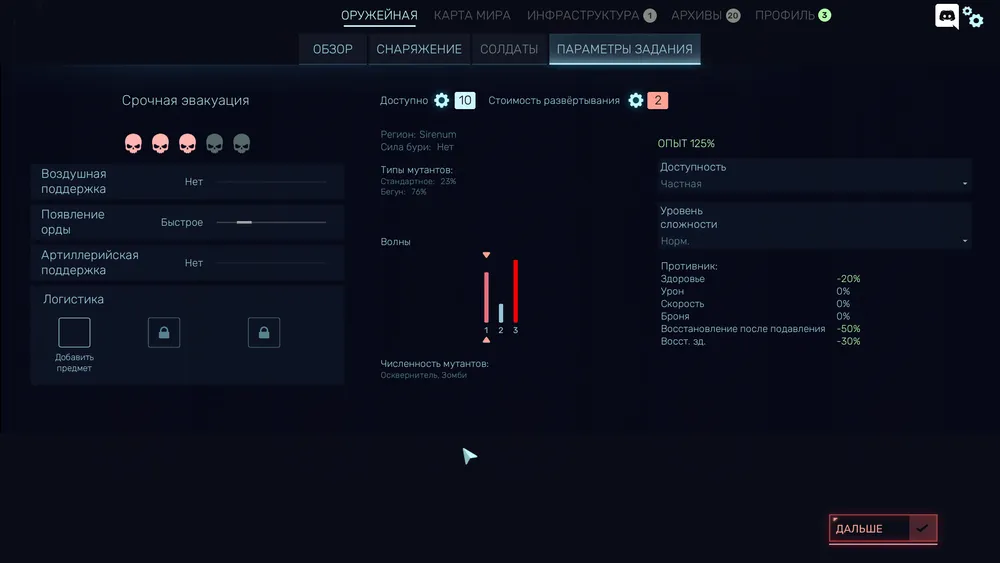Click the ИНФРАСТРУКТУРА notification badge 1

pos(650,16)
